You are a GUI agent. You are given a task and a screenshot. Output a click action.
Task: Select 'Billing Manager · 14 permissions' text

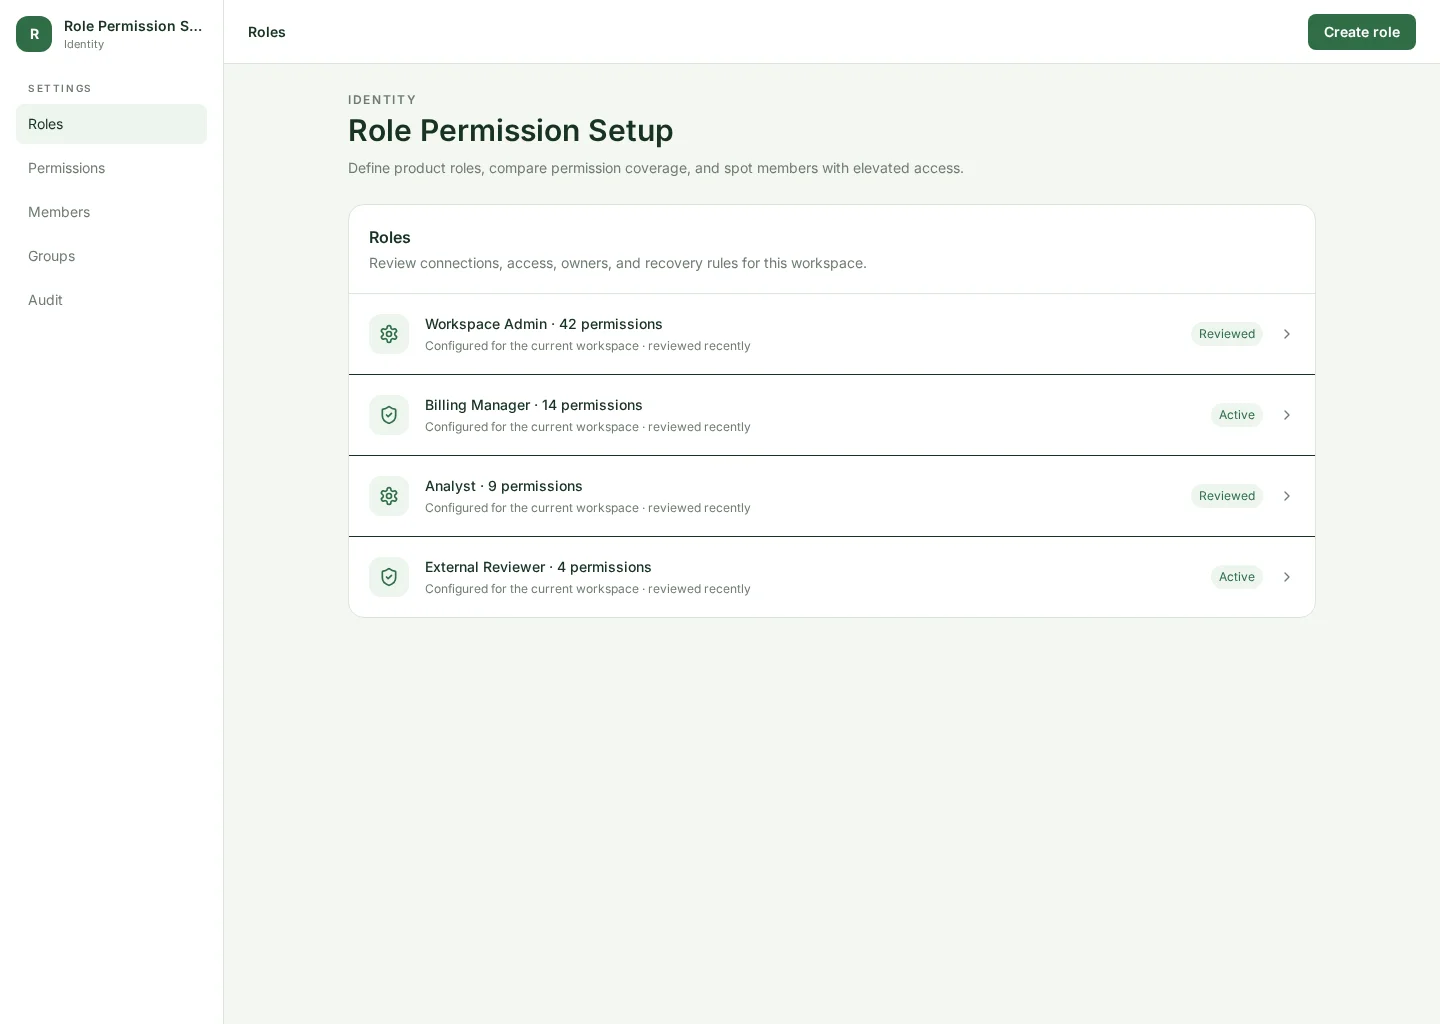pos(534,405)
